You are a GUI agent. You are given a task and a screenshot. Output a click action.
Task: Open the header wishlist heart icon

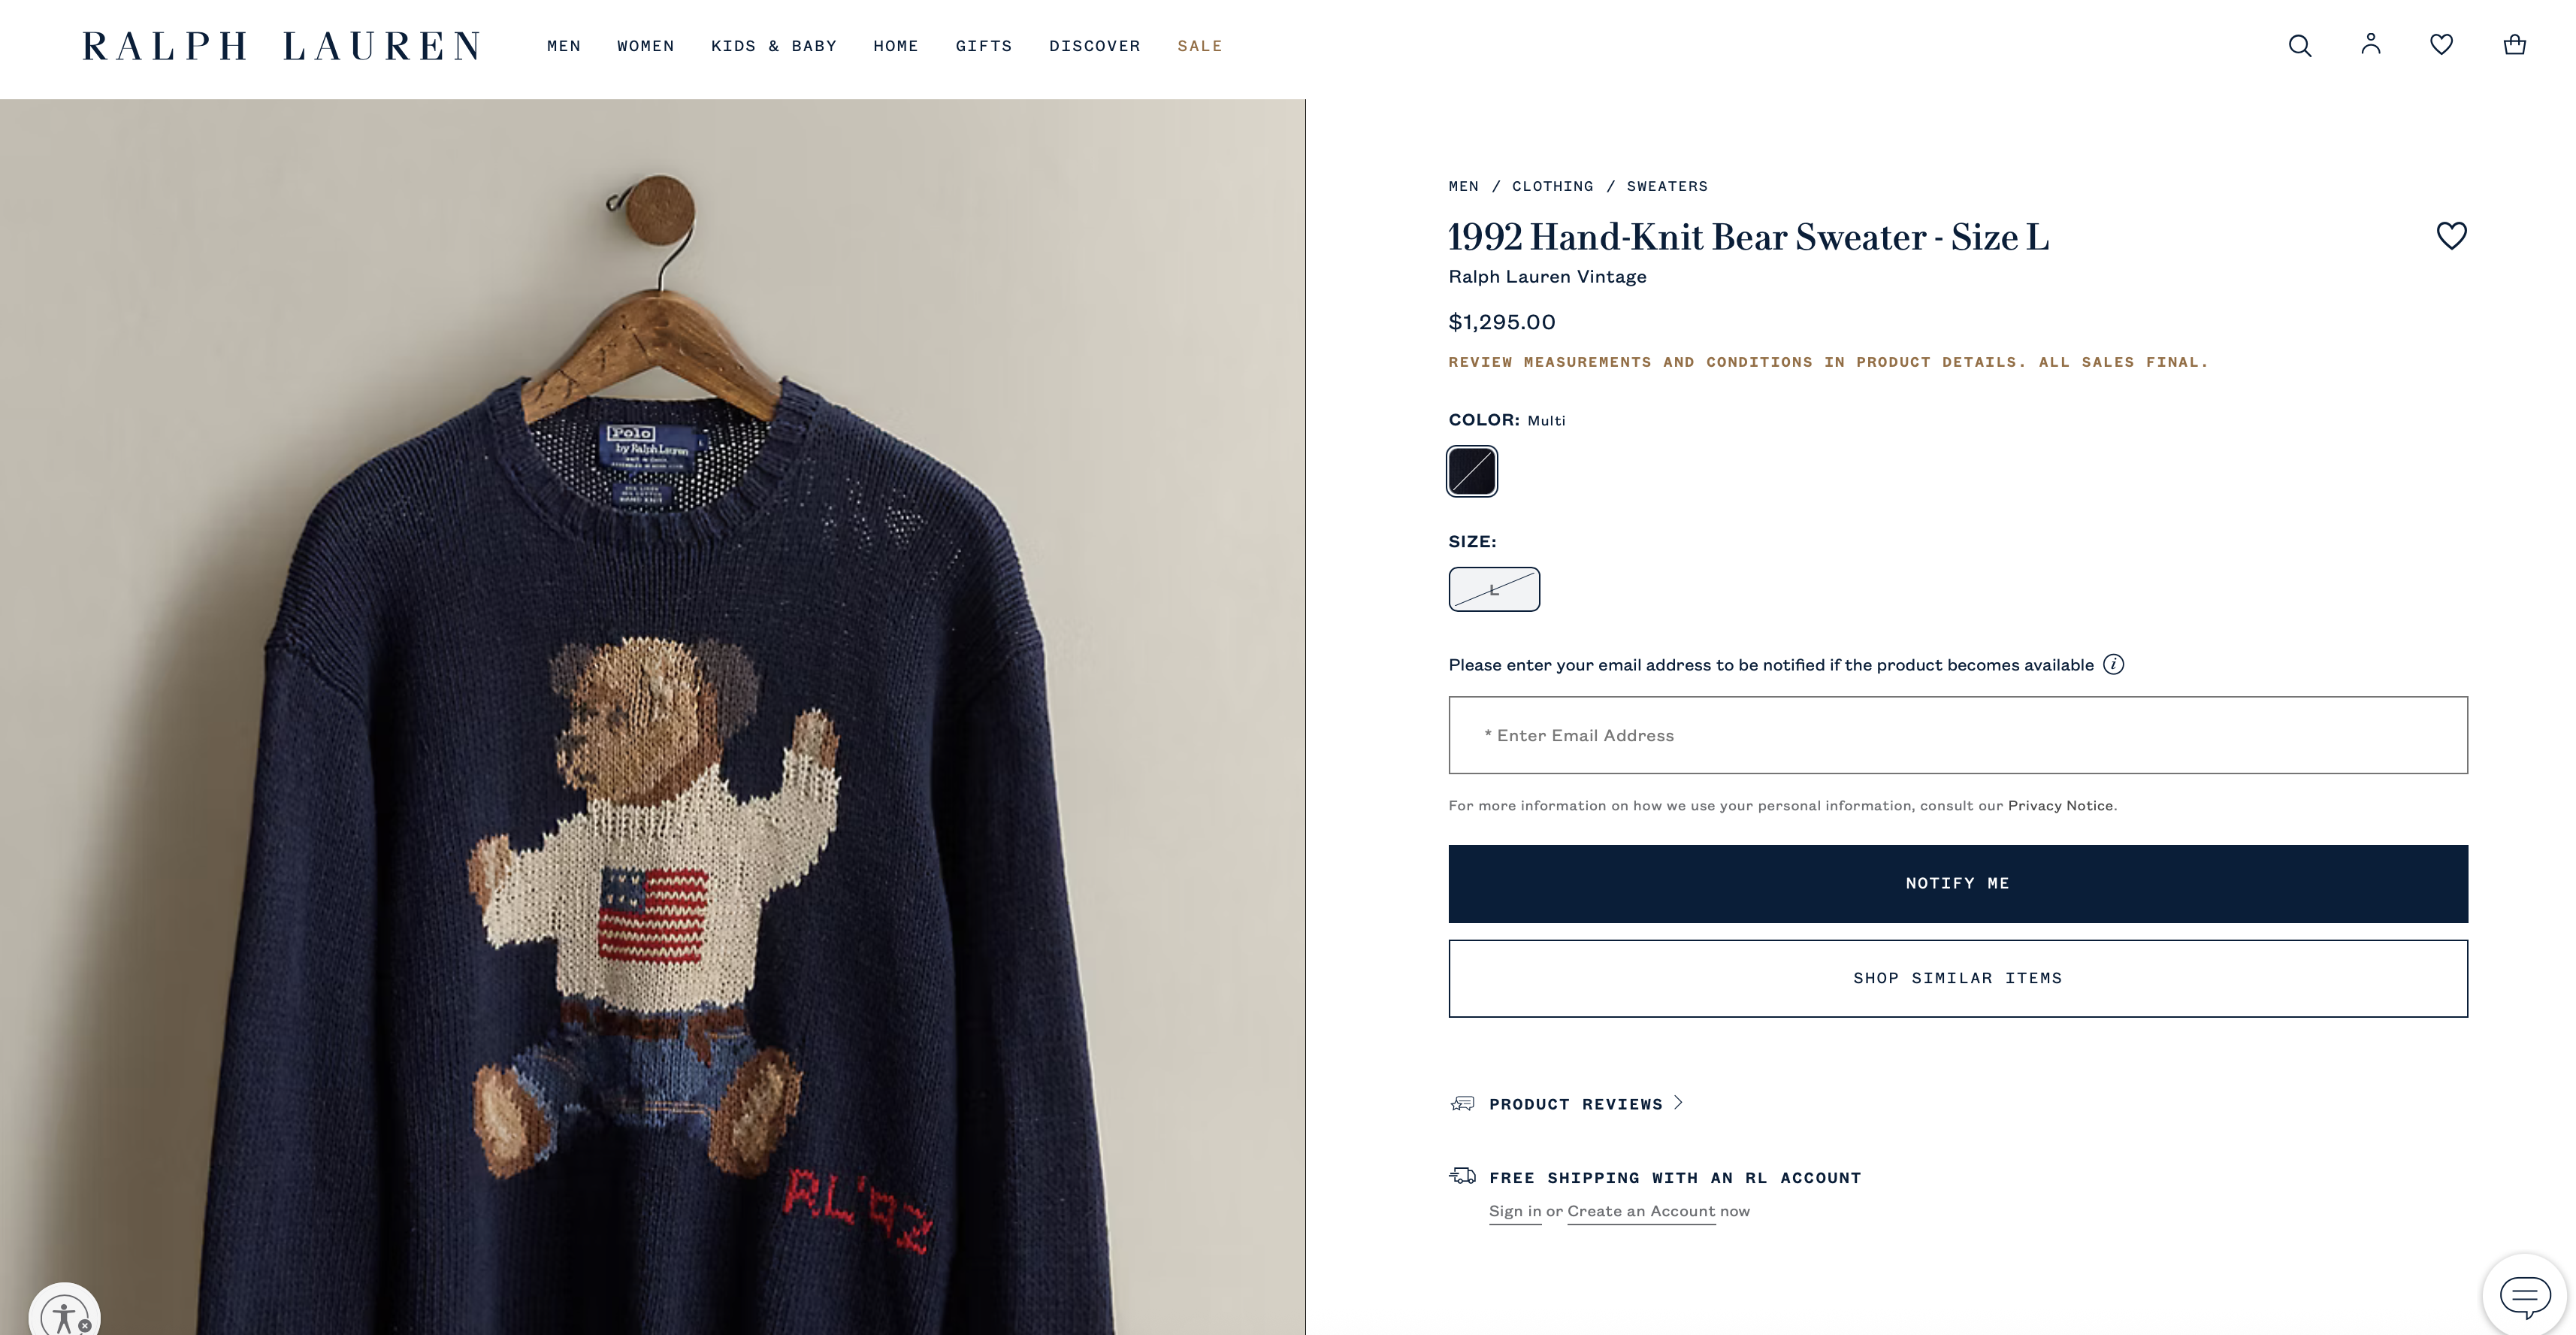pyautogui.click(x=2441, y=45)
